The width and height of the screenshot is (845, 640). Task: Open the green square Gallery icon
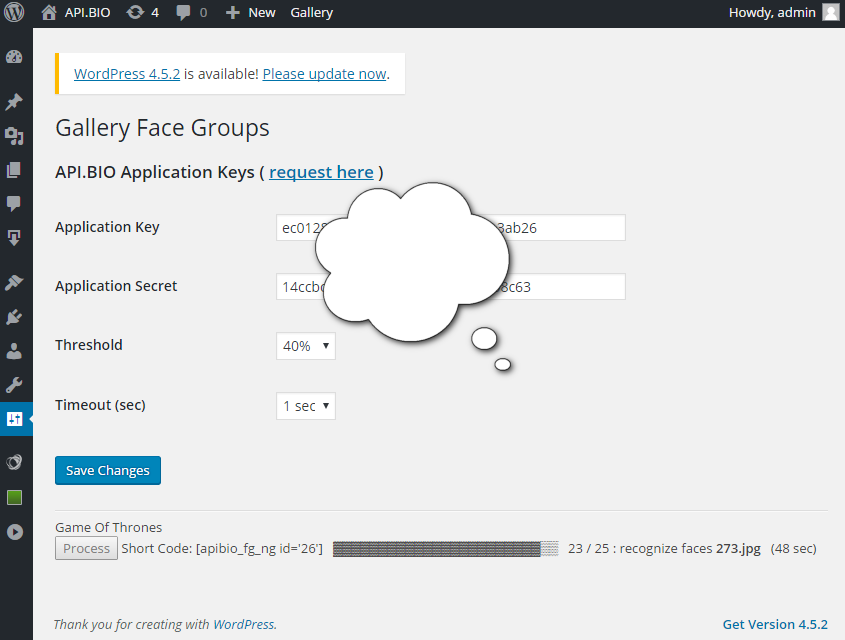point(15,497)
